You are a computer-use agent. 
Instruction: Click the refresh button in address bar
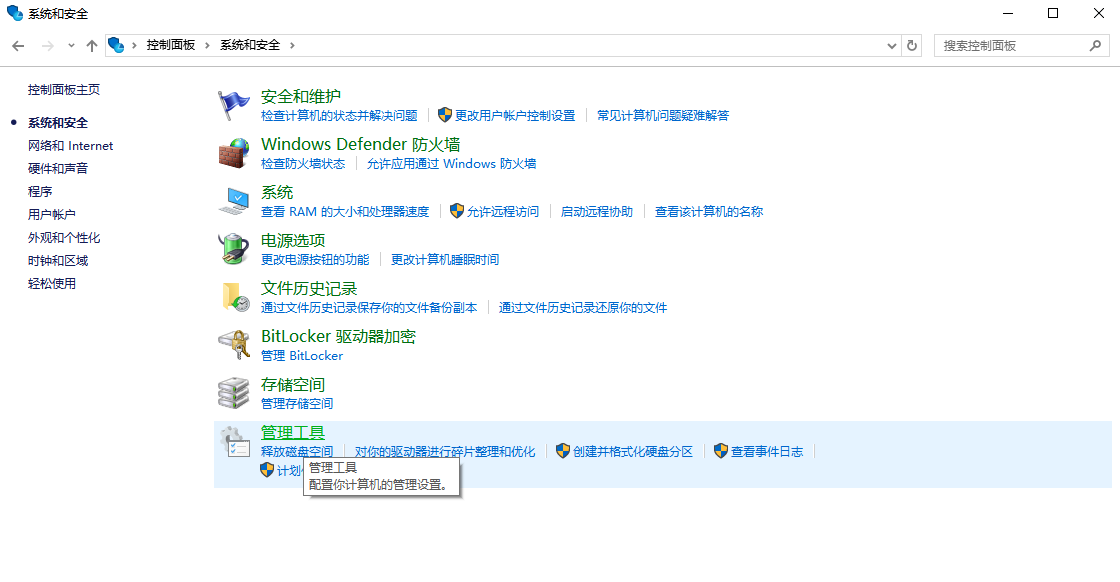pyautogui.click(x=911, y=46)
